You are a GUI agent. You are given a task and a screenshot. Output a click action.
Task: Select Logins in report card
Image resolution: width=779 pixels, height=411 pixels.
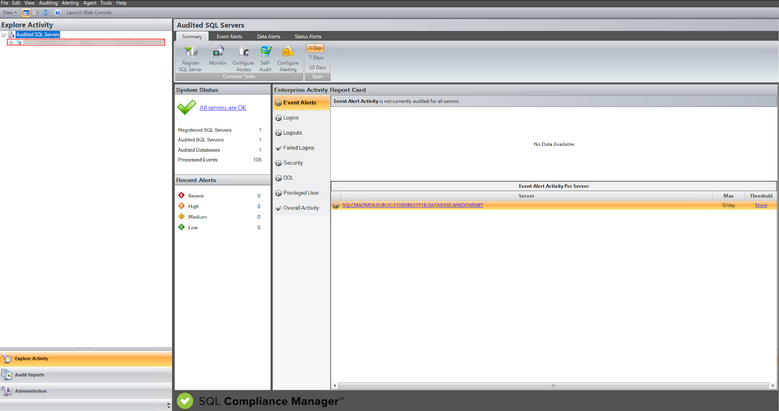tap(301, 118)
